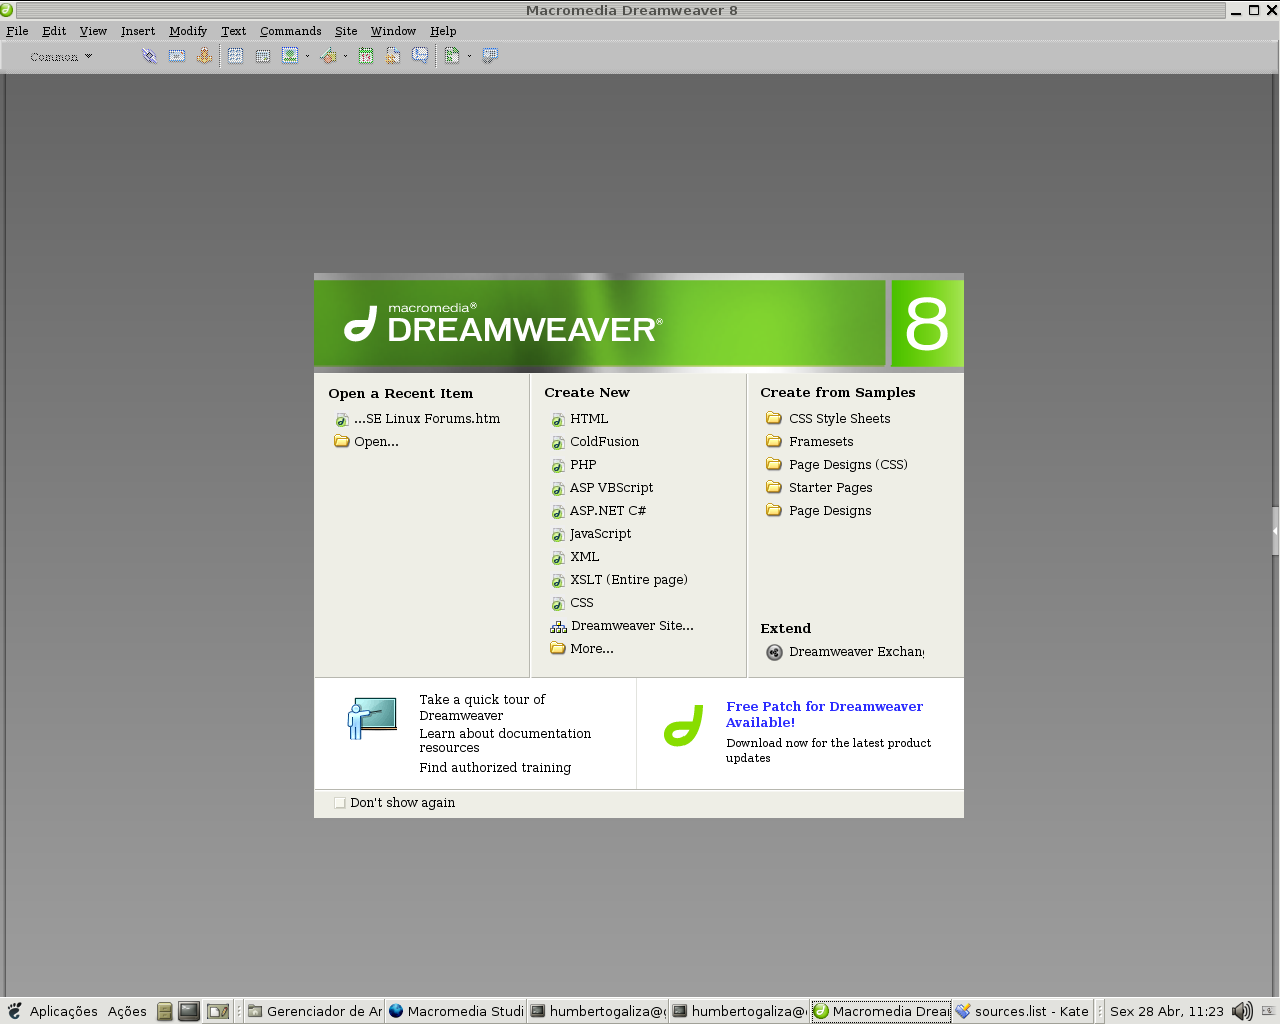Image resolution: width=1280 pixels, height=1024 pixels.
Task: Open the View menu
Action: (x=93, y=31)
